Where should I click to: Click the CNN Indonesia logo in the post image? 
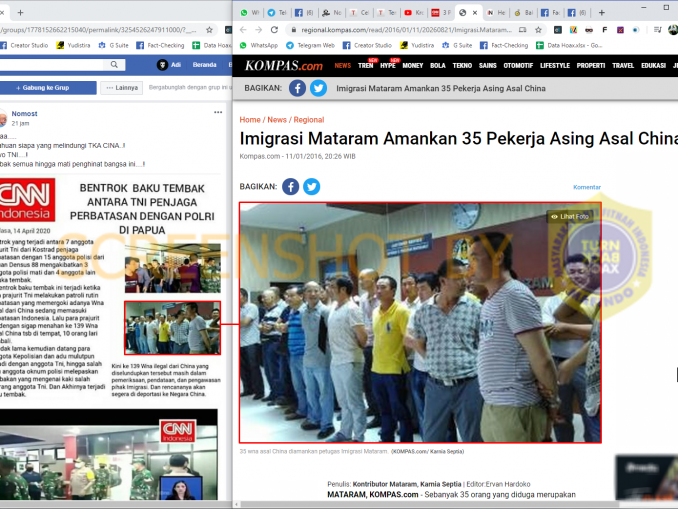[26, 200]
